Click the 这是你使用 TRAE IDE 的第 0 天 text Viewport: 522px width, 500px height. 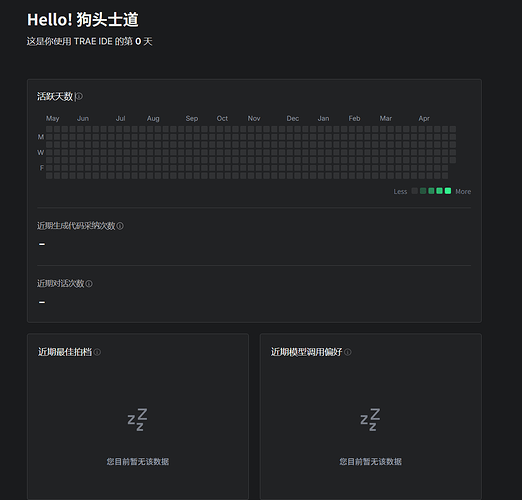89,42
